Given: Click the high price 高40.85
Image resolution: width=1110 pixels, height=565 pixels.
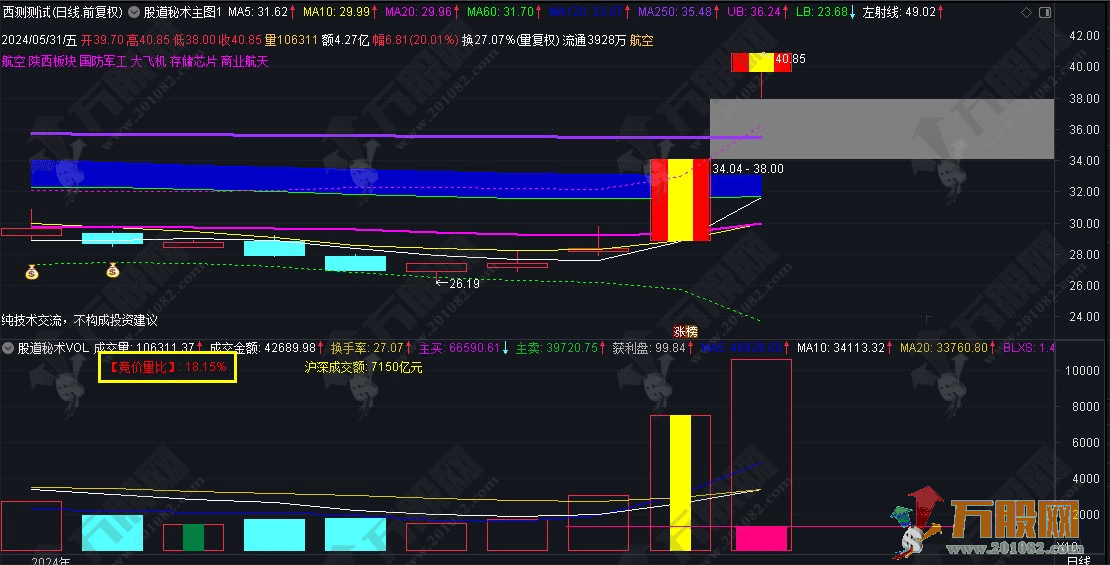Looking at the screenshot, I should 148,40.
